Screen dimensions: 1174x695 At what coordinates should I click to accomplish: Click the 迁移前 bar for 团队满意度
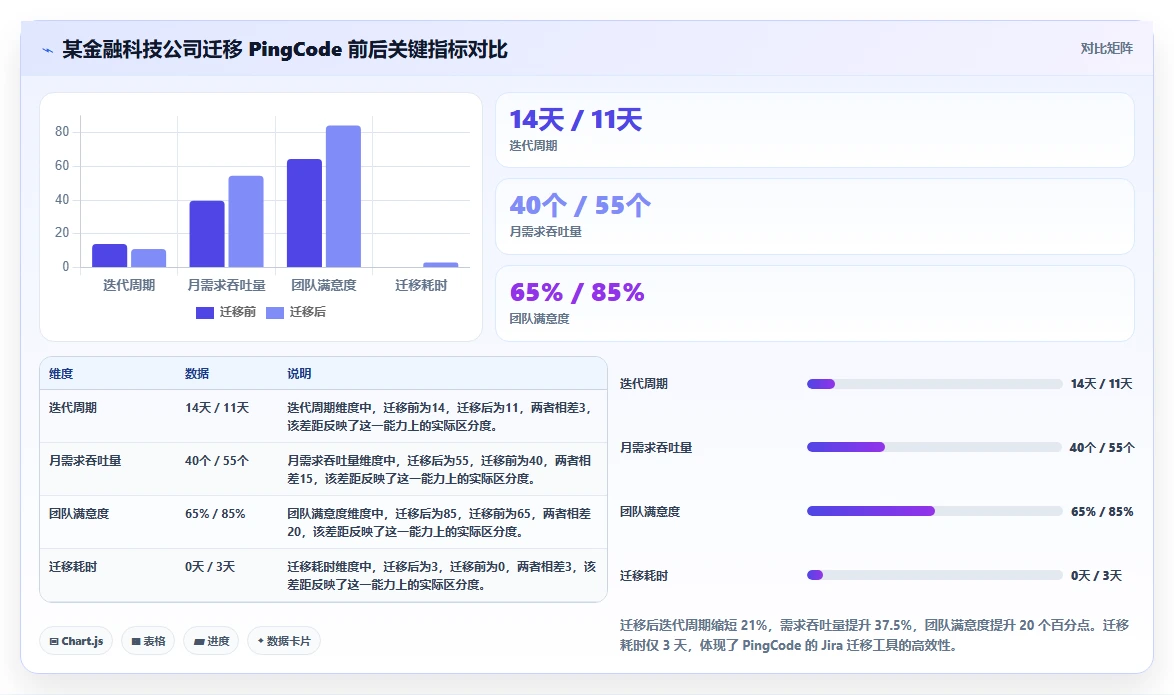pos(304,213)
